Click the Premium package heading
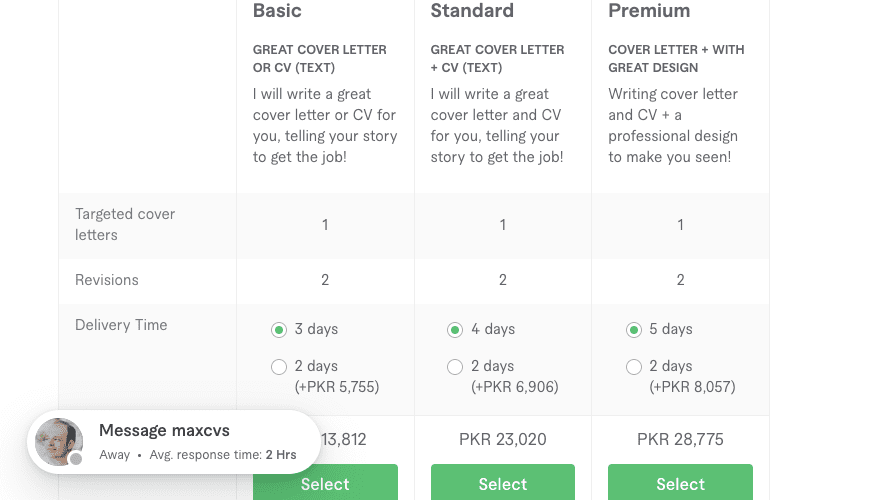881x500 pixels. coord(649,11)
